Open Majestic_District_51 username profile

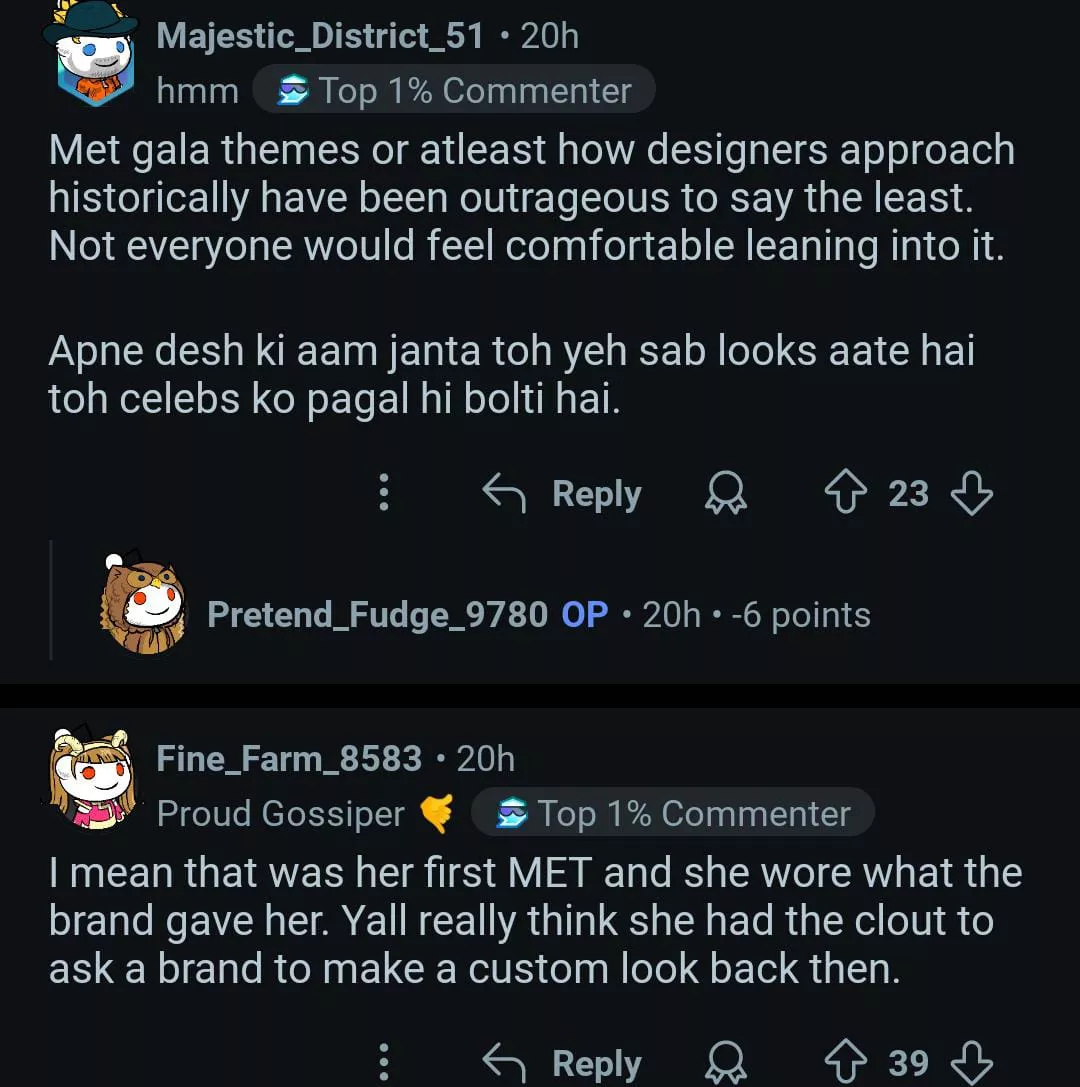coord(320,36)
